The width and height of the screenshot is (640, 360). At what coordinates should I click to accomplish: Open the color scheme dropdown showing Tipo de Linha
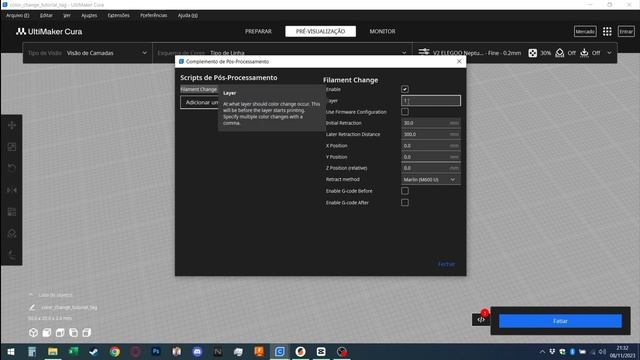tap(282, 53)
